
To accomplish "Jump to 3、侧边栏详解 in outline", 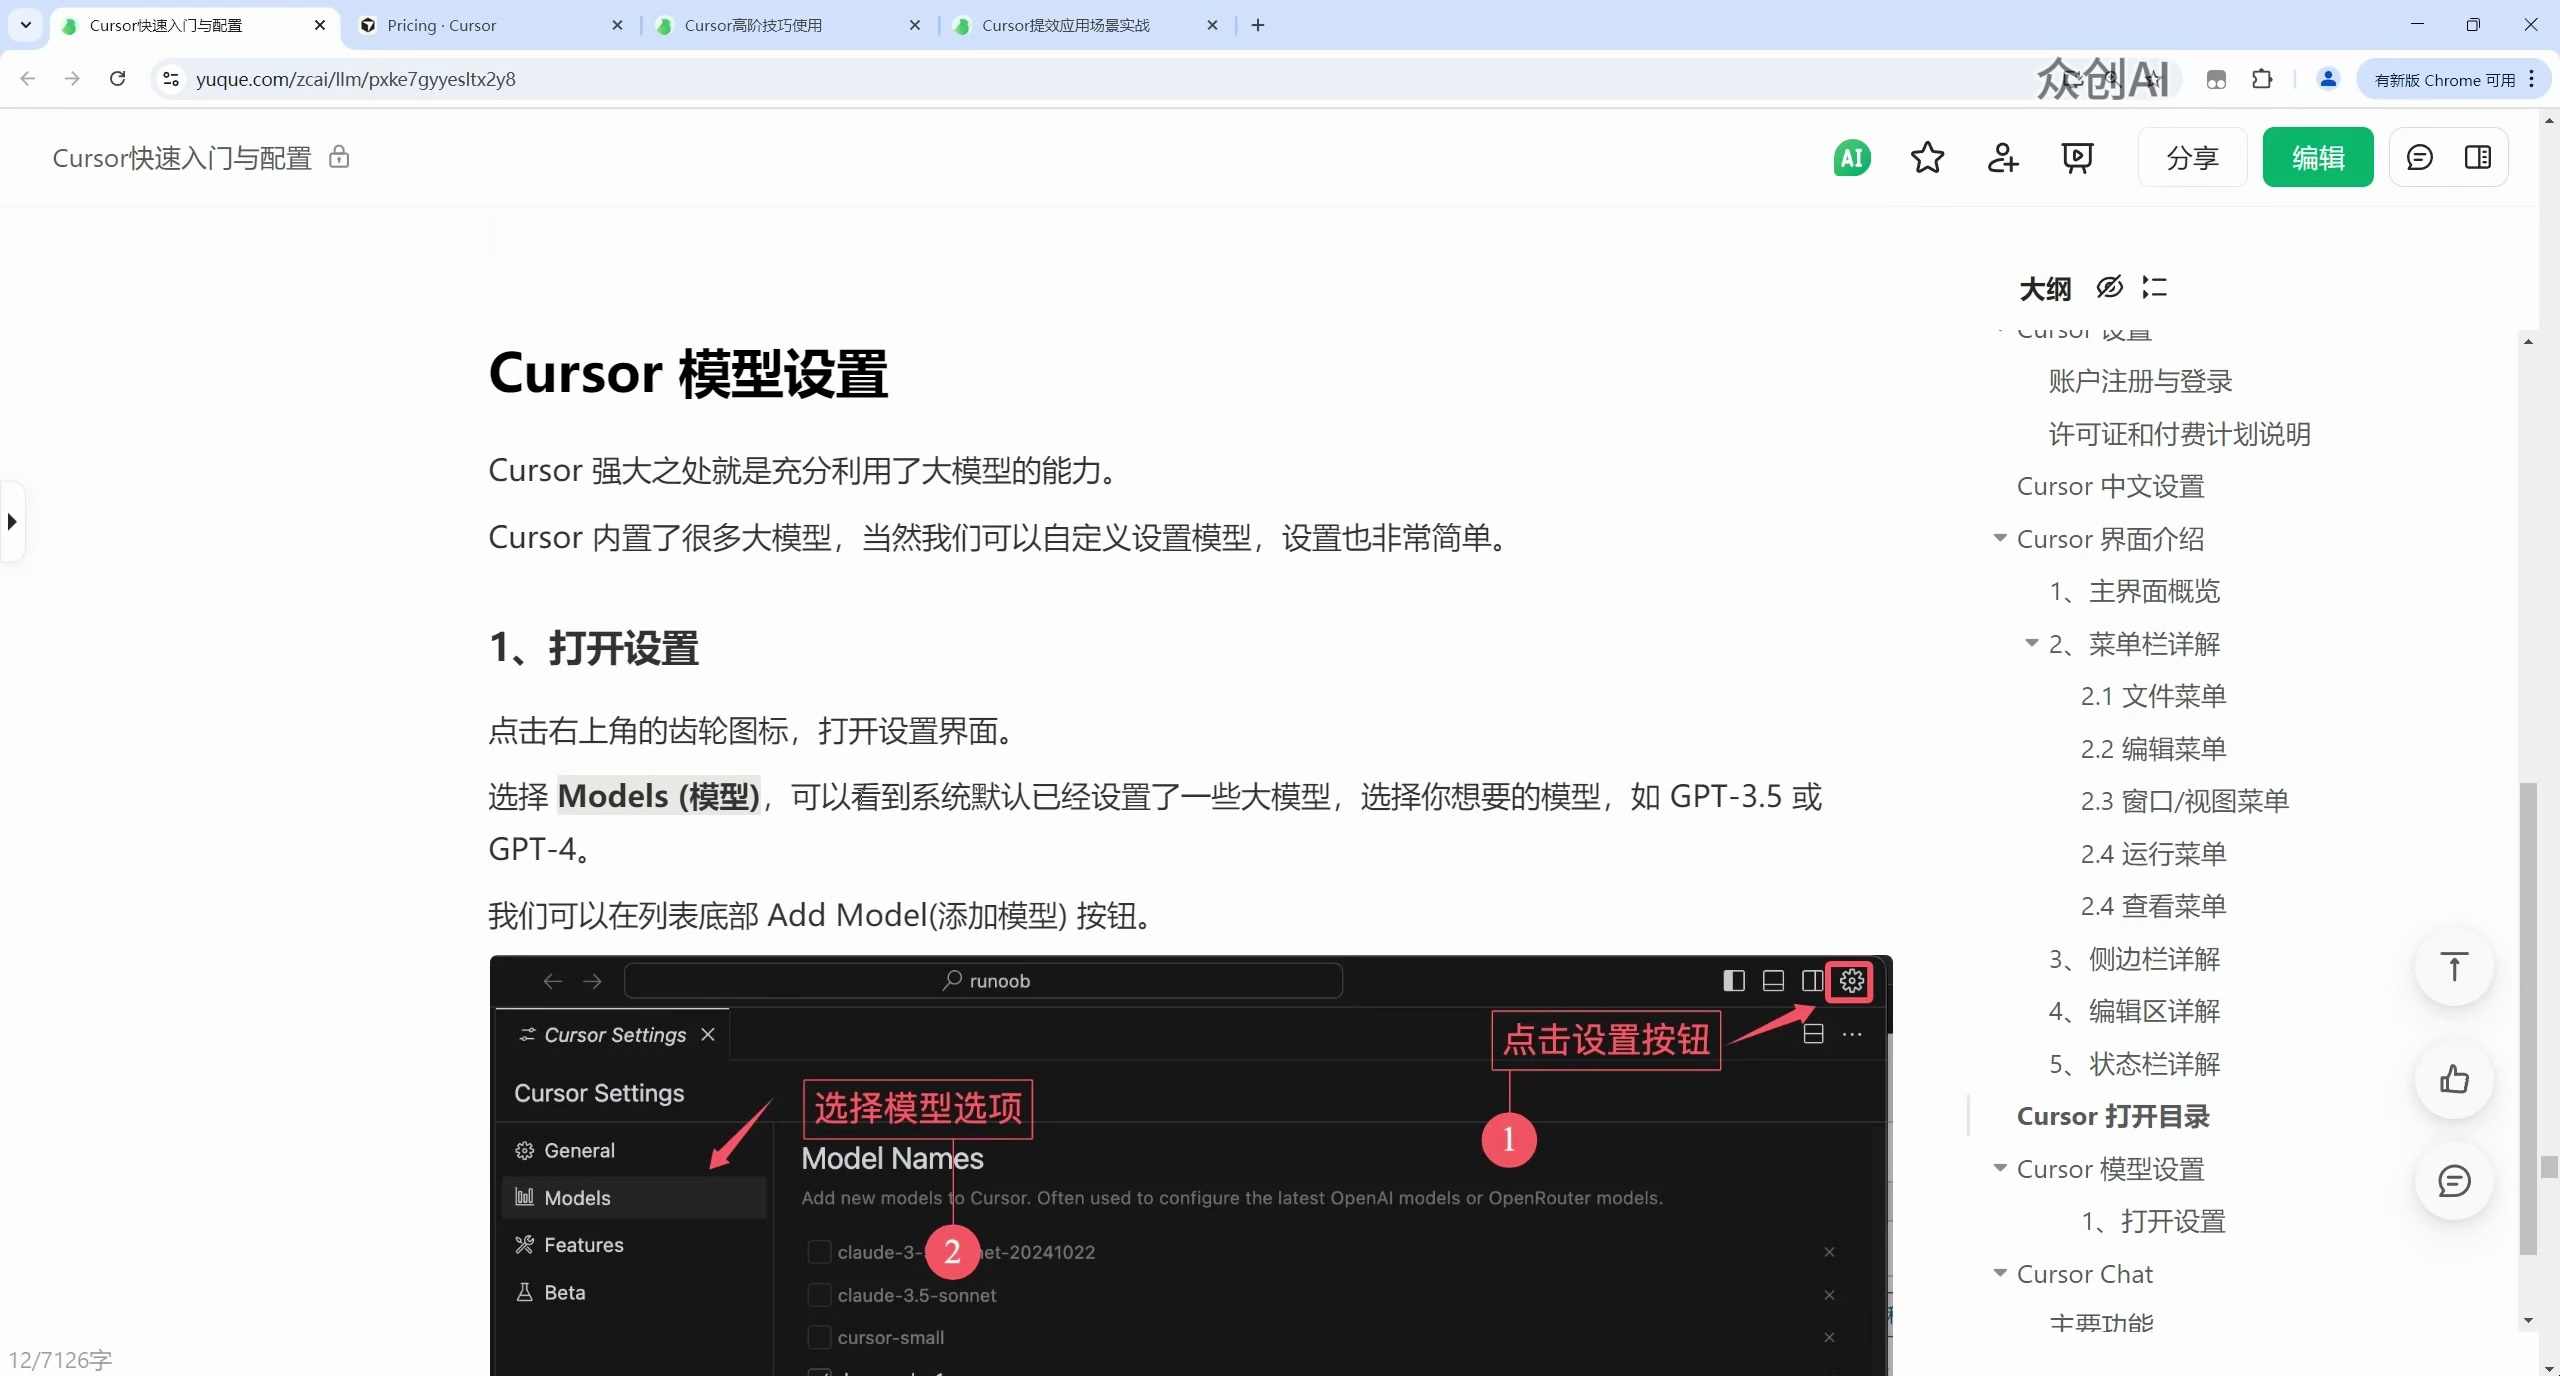I will (2134, 959).
